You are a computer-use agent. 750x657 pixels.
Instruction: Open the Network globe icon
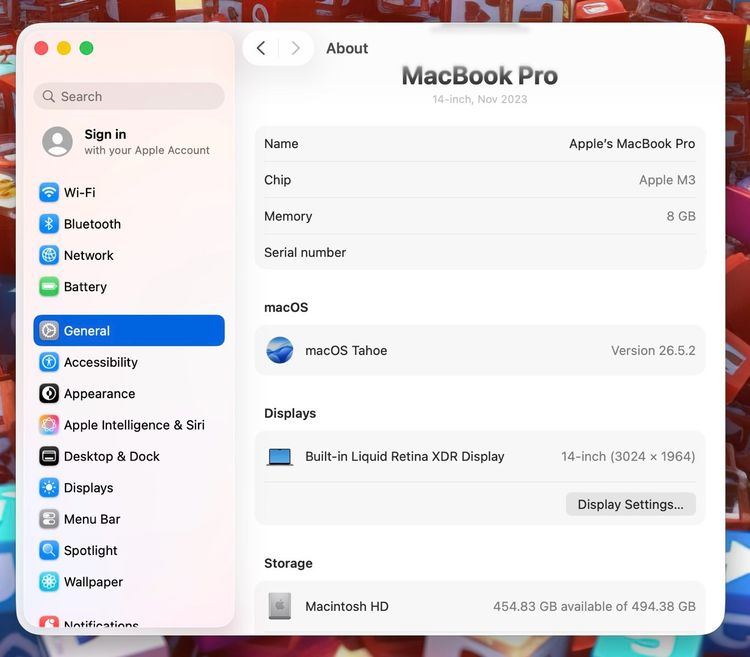point(49,255)
